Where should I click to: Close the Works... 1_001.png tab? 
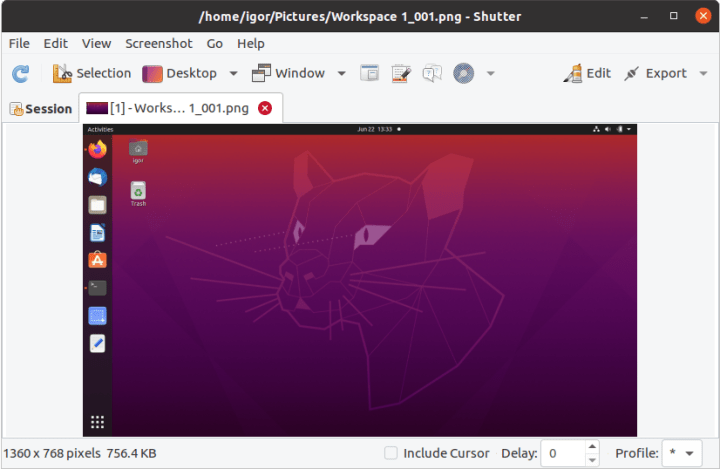click(265, 108)
